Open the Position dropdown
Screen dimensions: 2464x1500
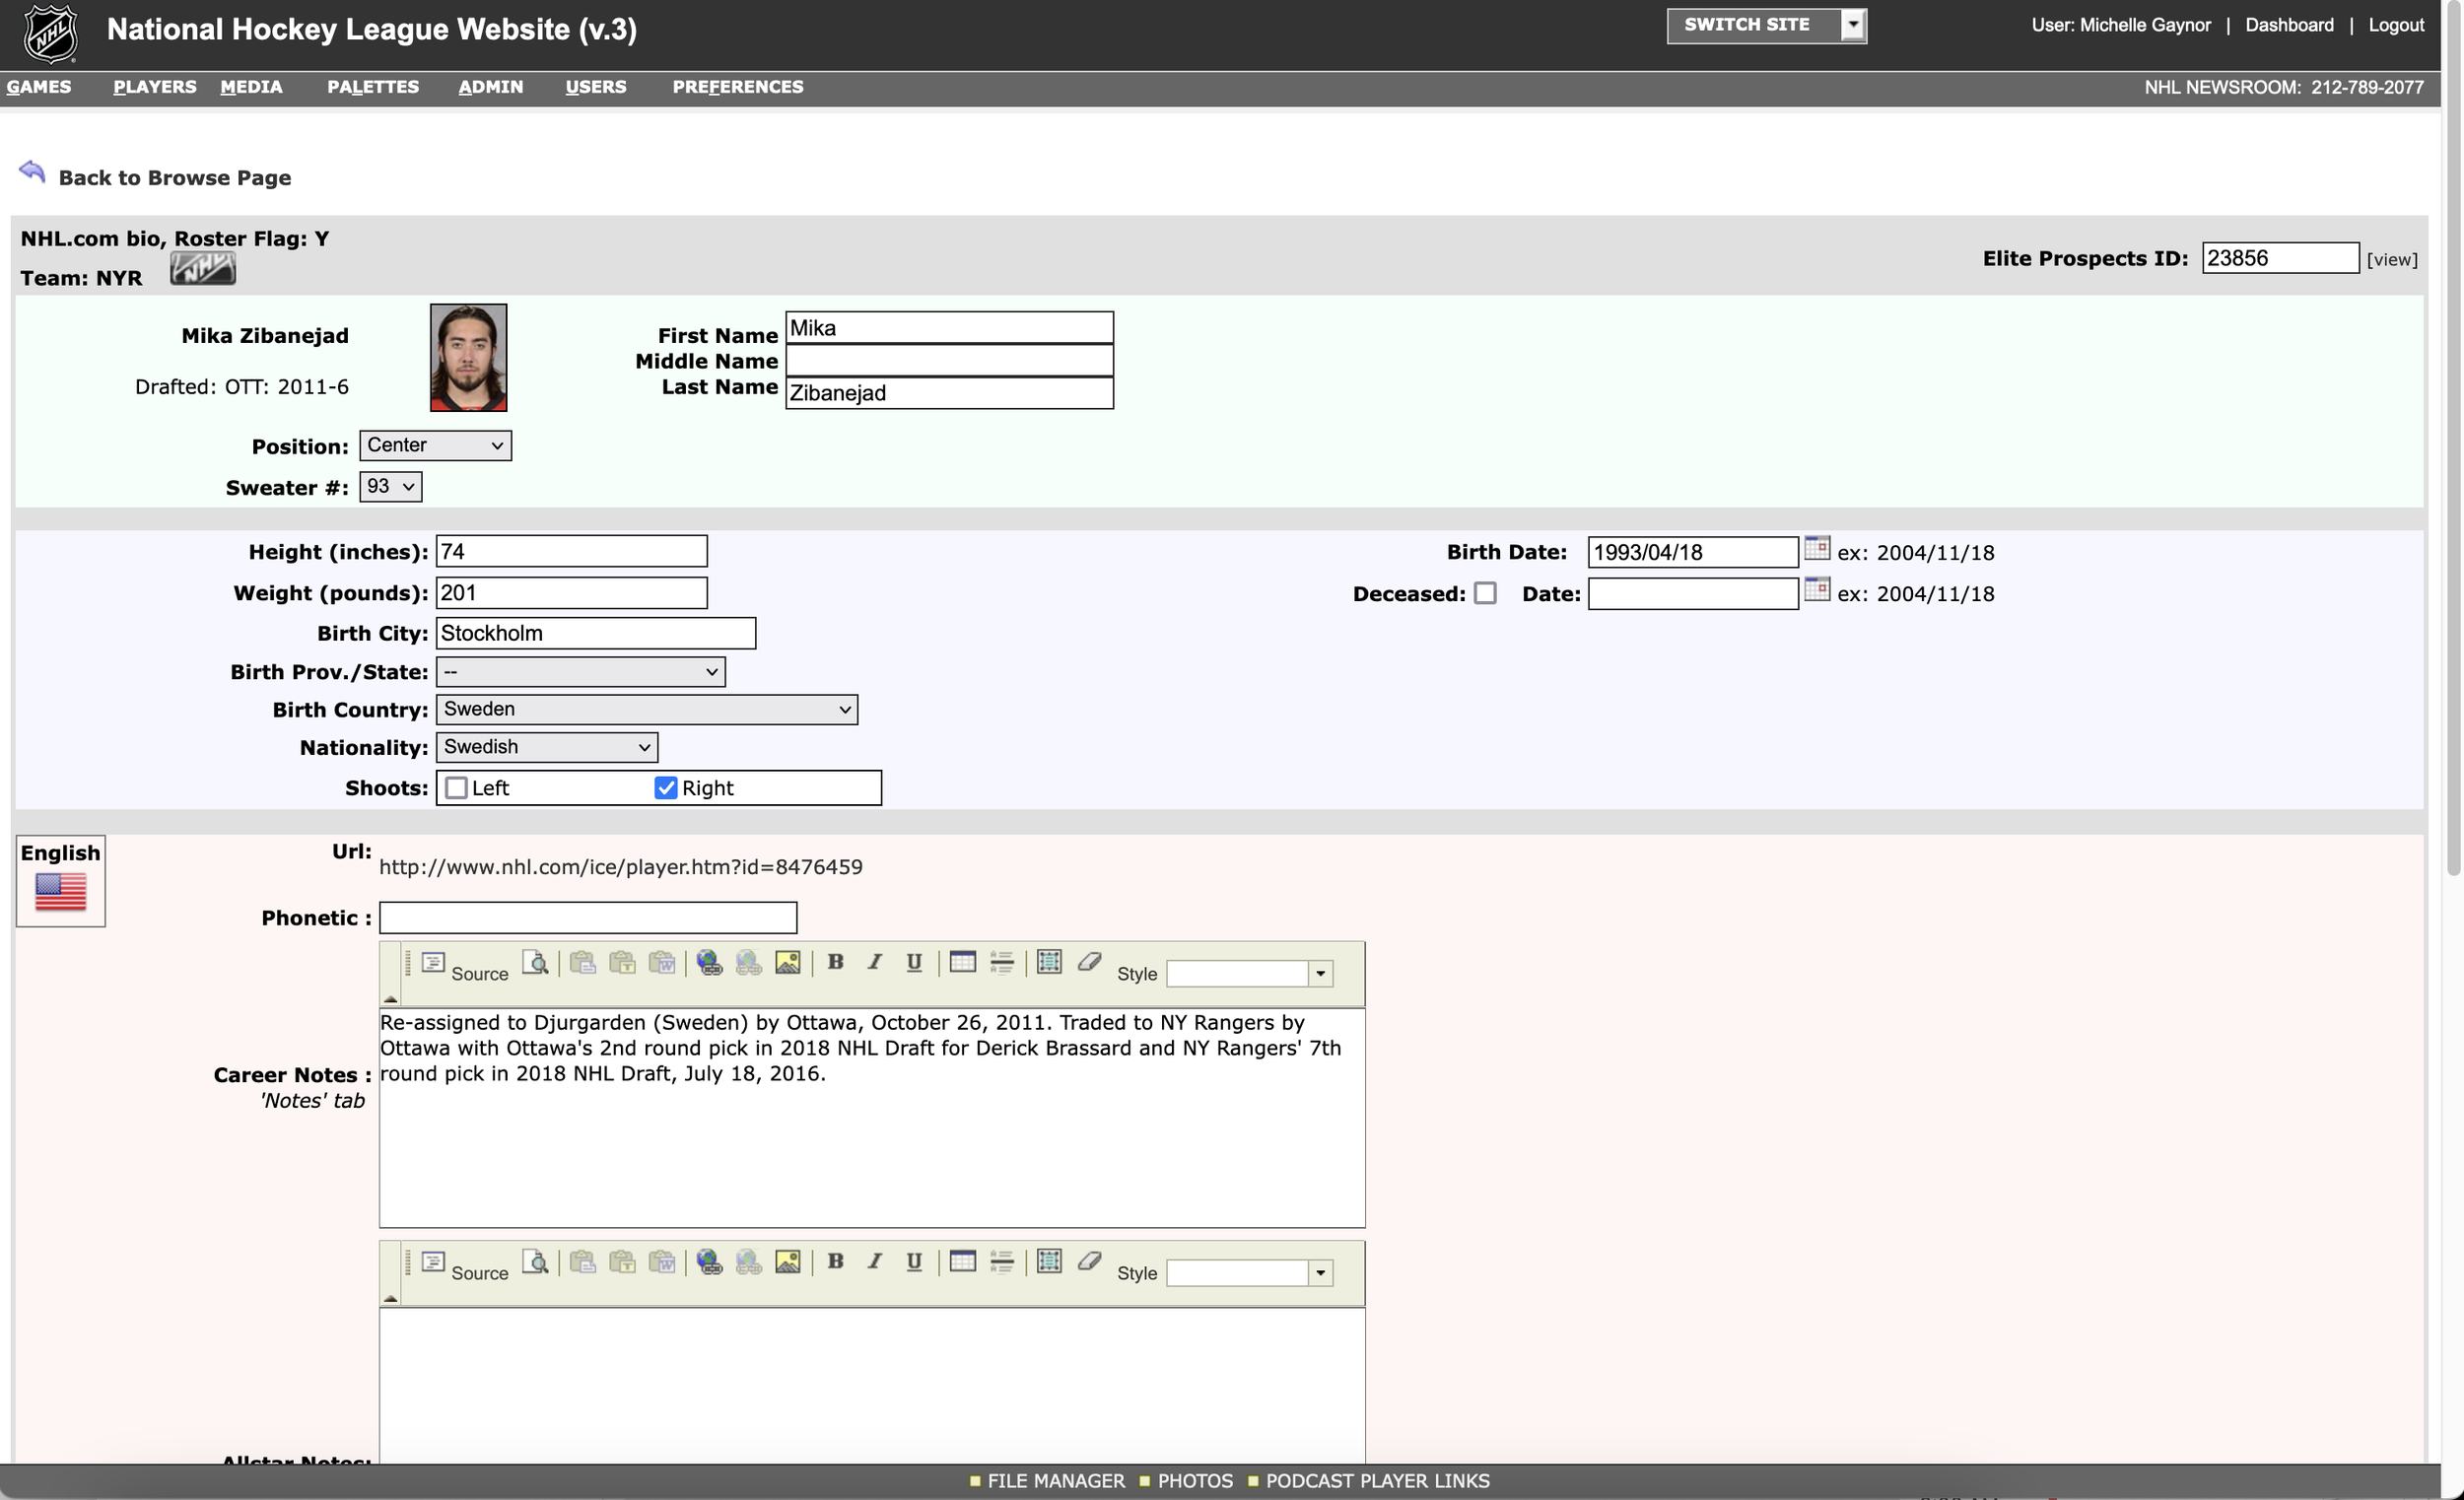click(x=435, y=445)
